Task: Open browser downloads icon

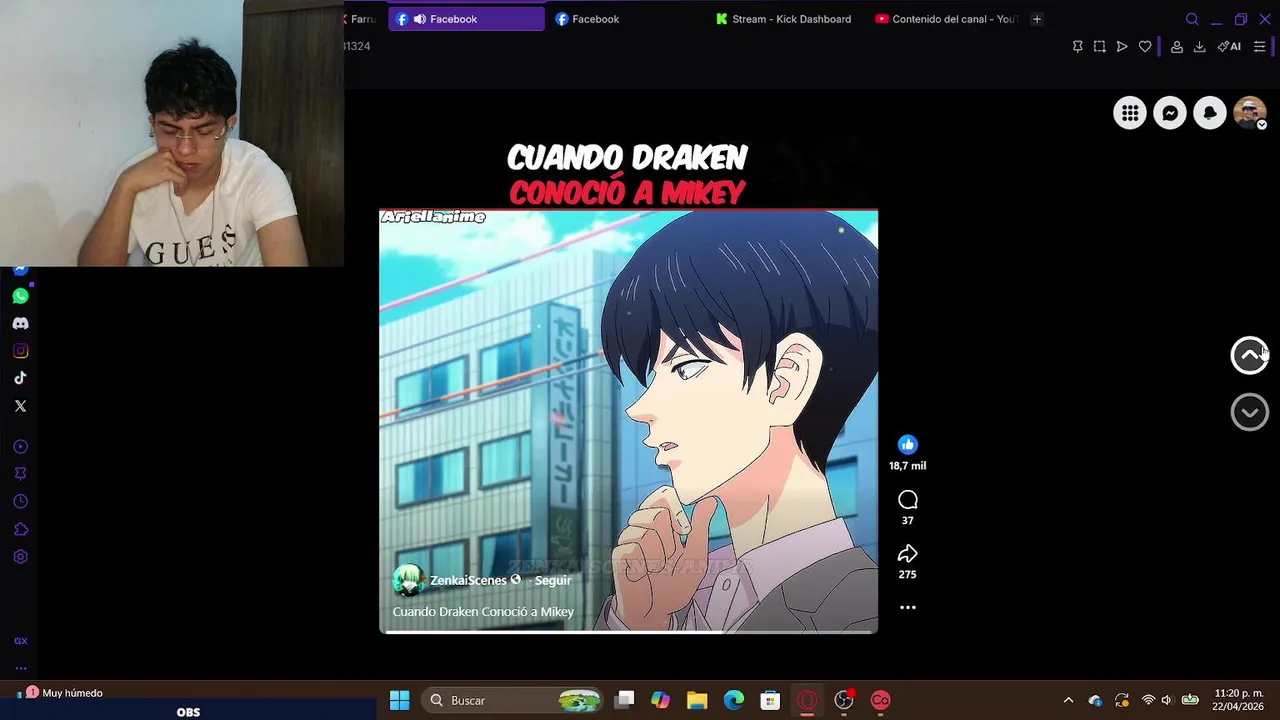Action: 1199,47
